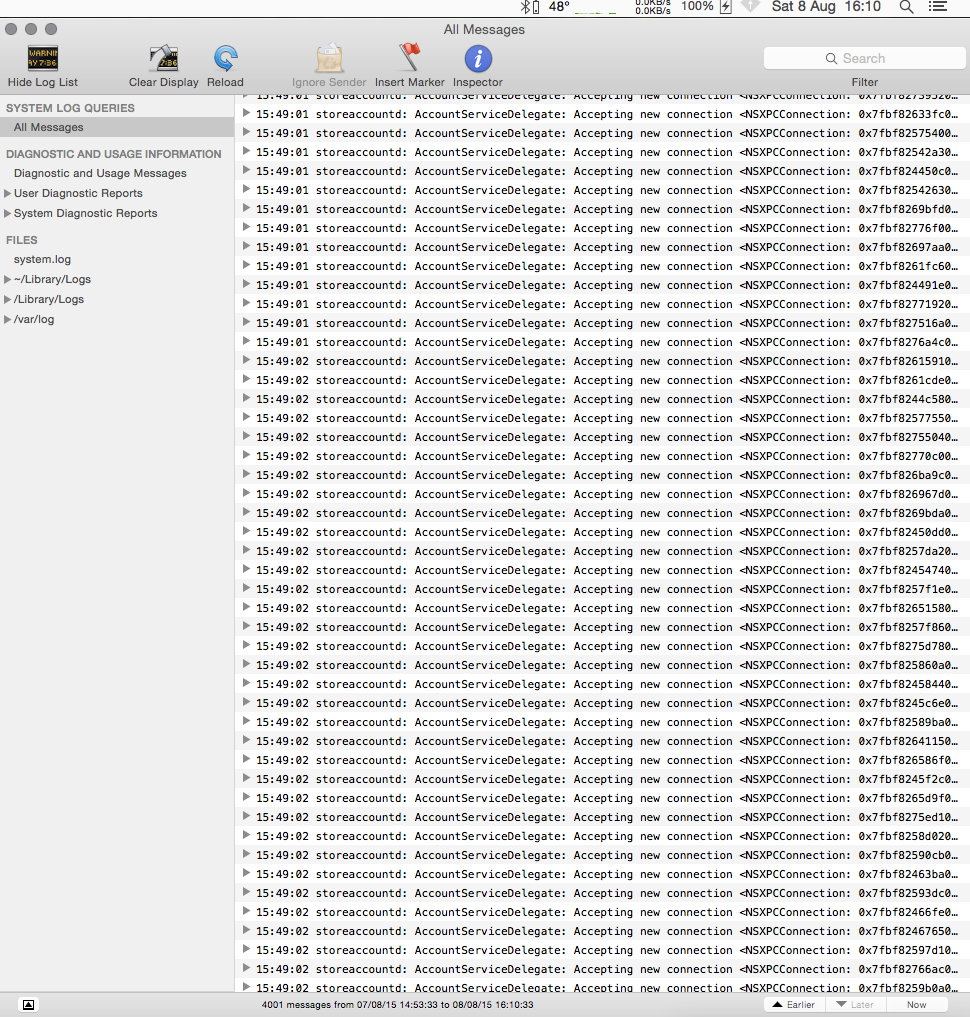The image size is (970, 1017).
Task: Select log entry ending 0x7fbf8244c580
Action: click(x=602, y=399)
